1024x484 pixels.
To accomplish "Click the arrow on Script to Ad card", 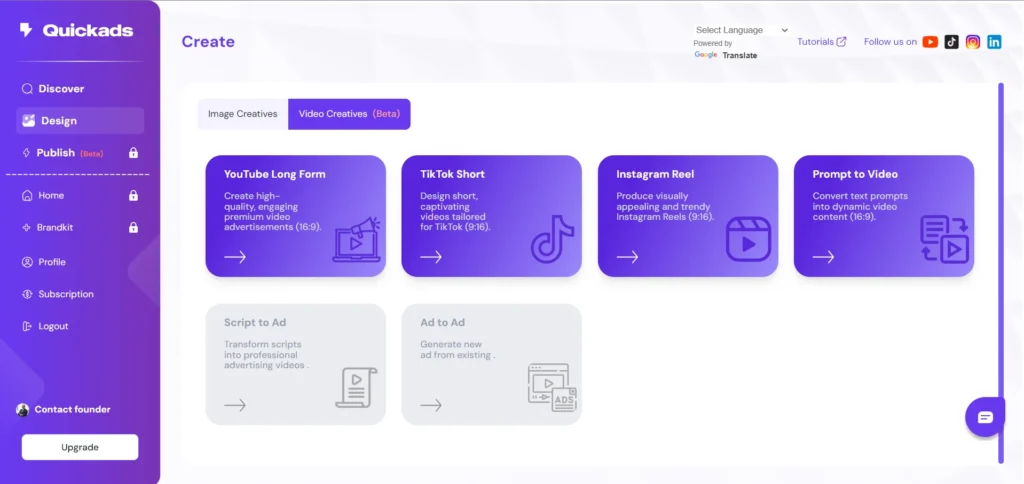I will pyautogui.click(x=235, y=406).
